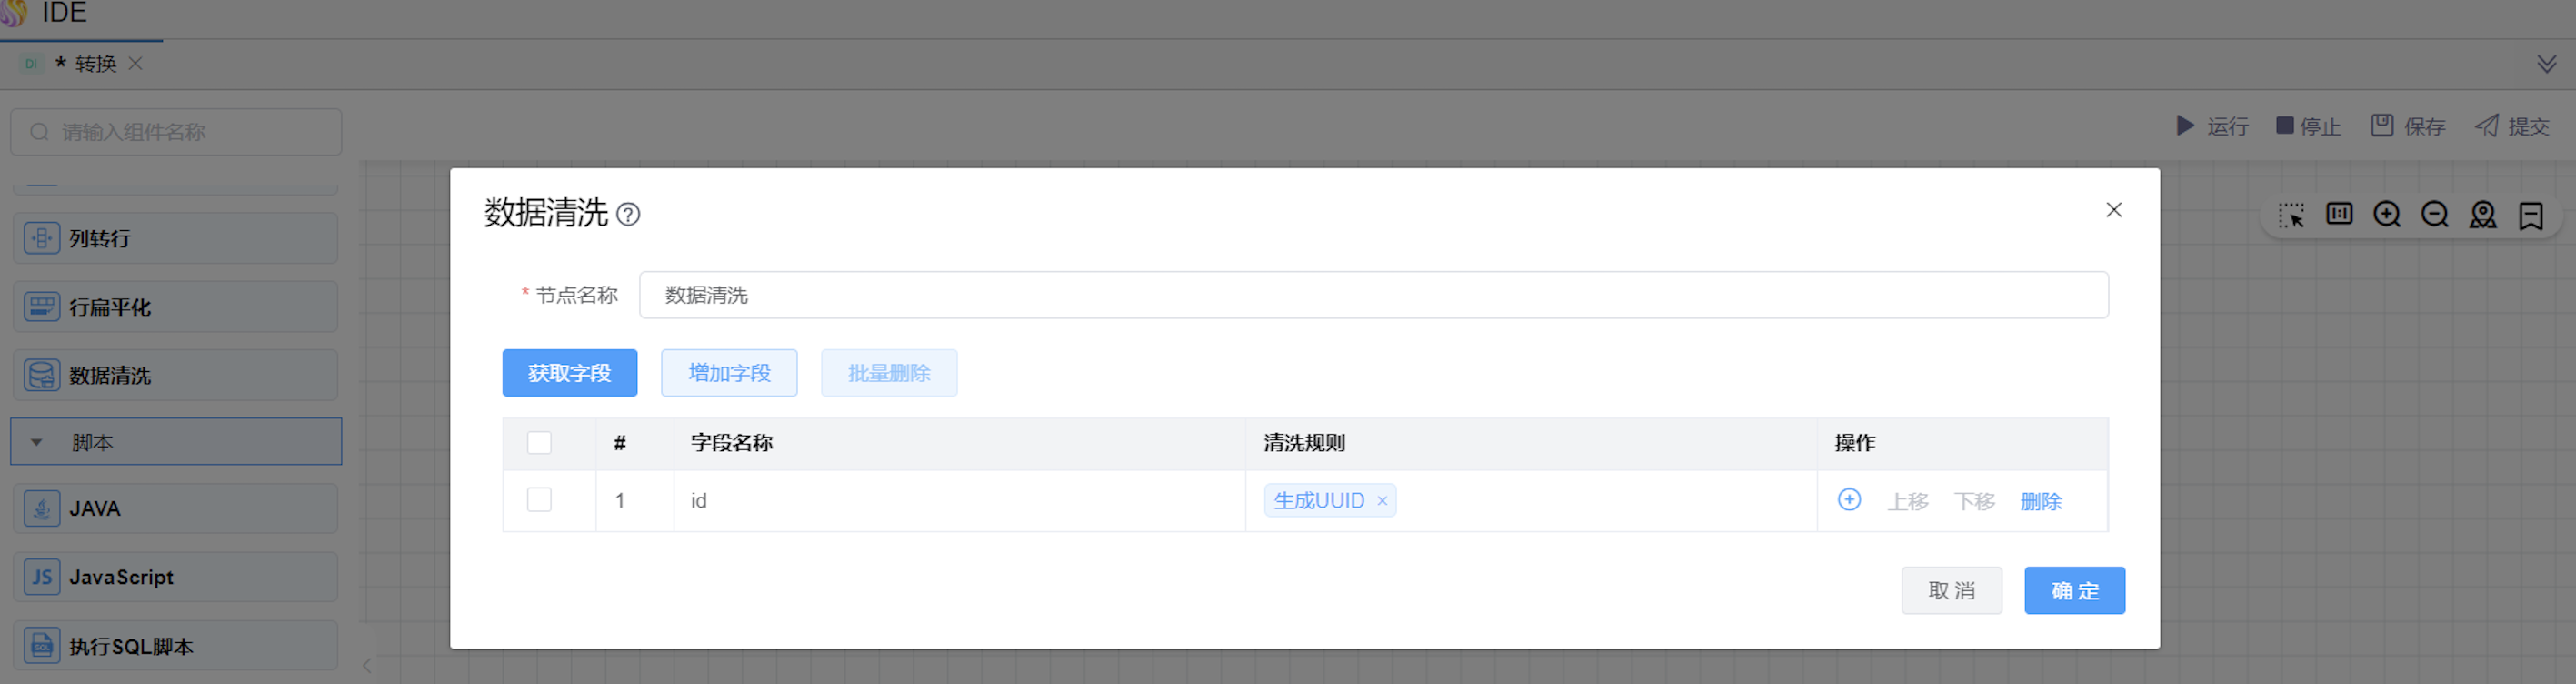Click the help icon beside 数据清洗 title
The width and height of the screenshot is (2576, 684).
click(x=628, y=214)
